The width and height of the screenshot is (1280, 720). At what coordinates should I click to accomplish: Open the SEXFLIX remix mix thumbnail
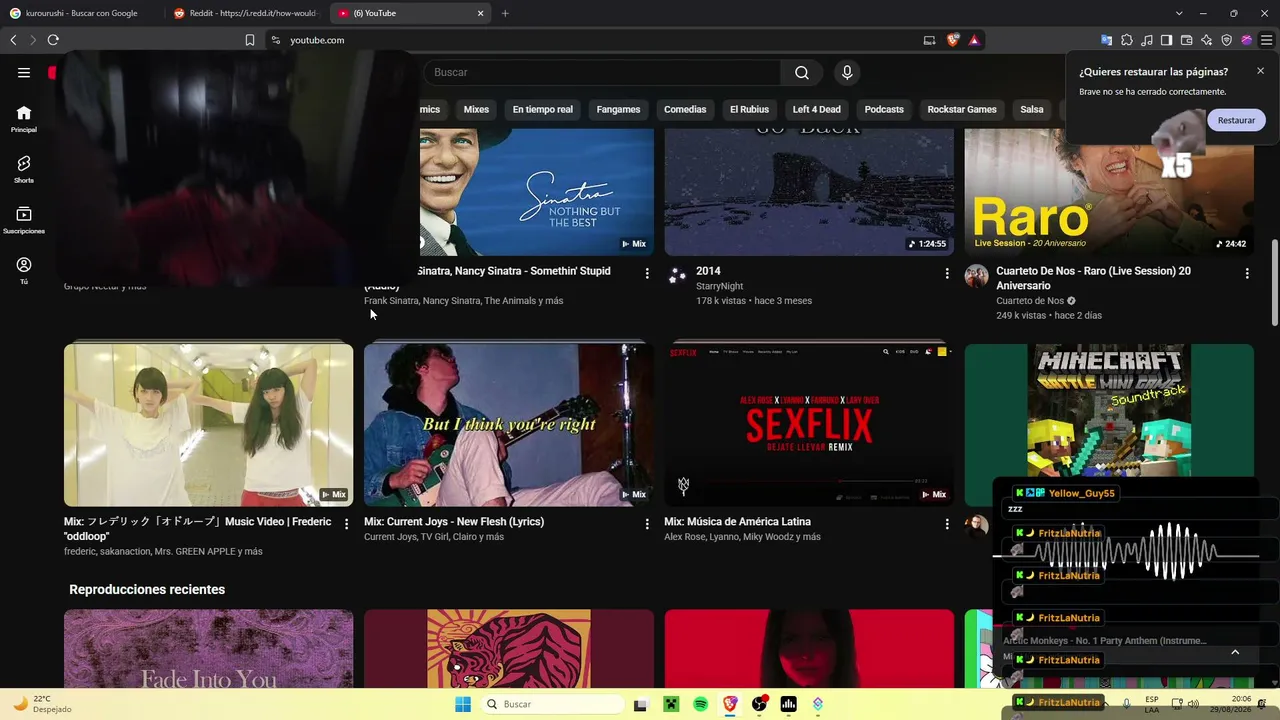[x=809, y=425]
